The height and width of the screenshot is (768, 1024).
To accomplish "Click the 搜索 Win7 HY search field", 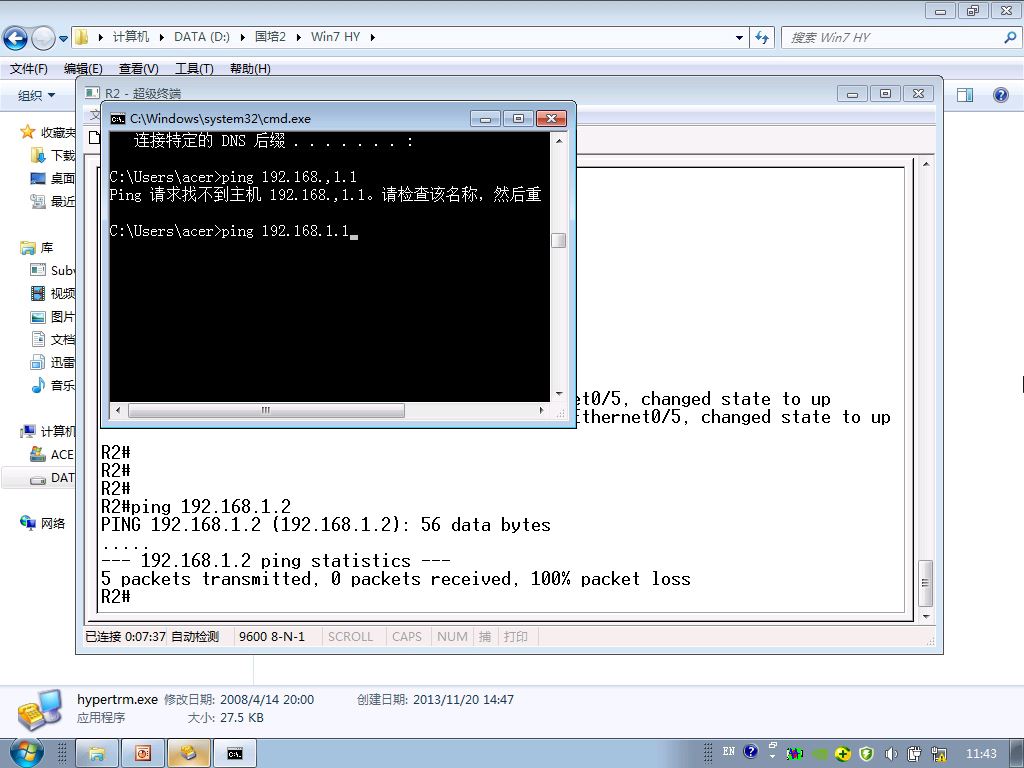I will (891, 37).
